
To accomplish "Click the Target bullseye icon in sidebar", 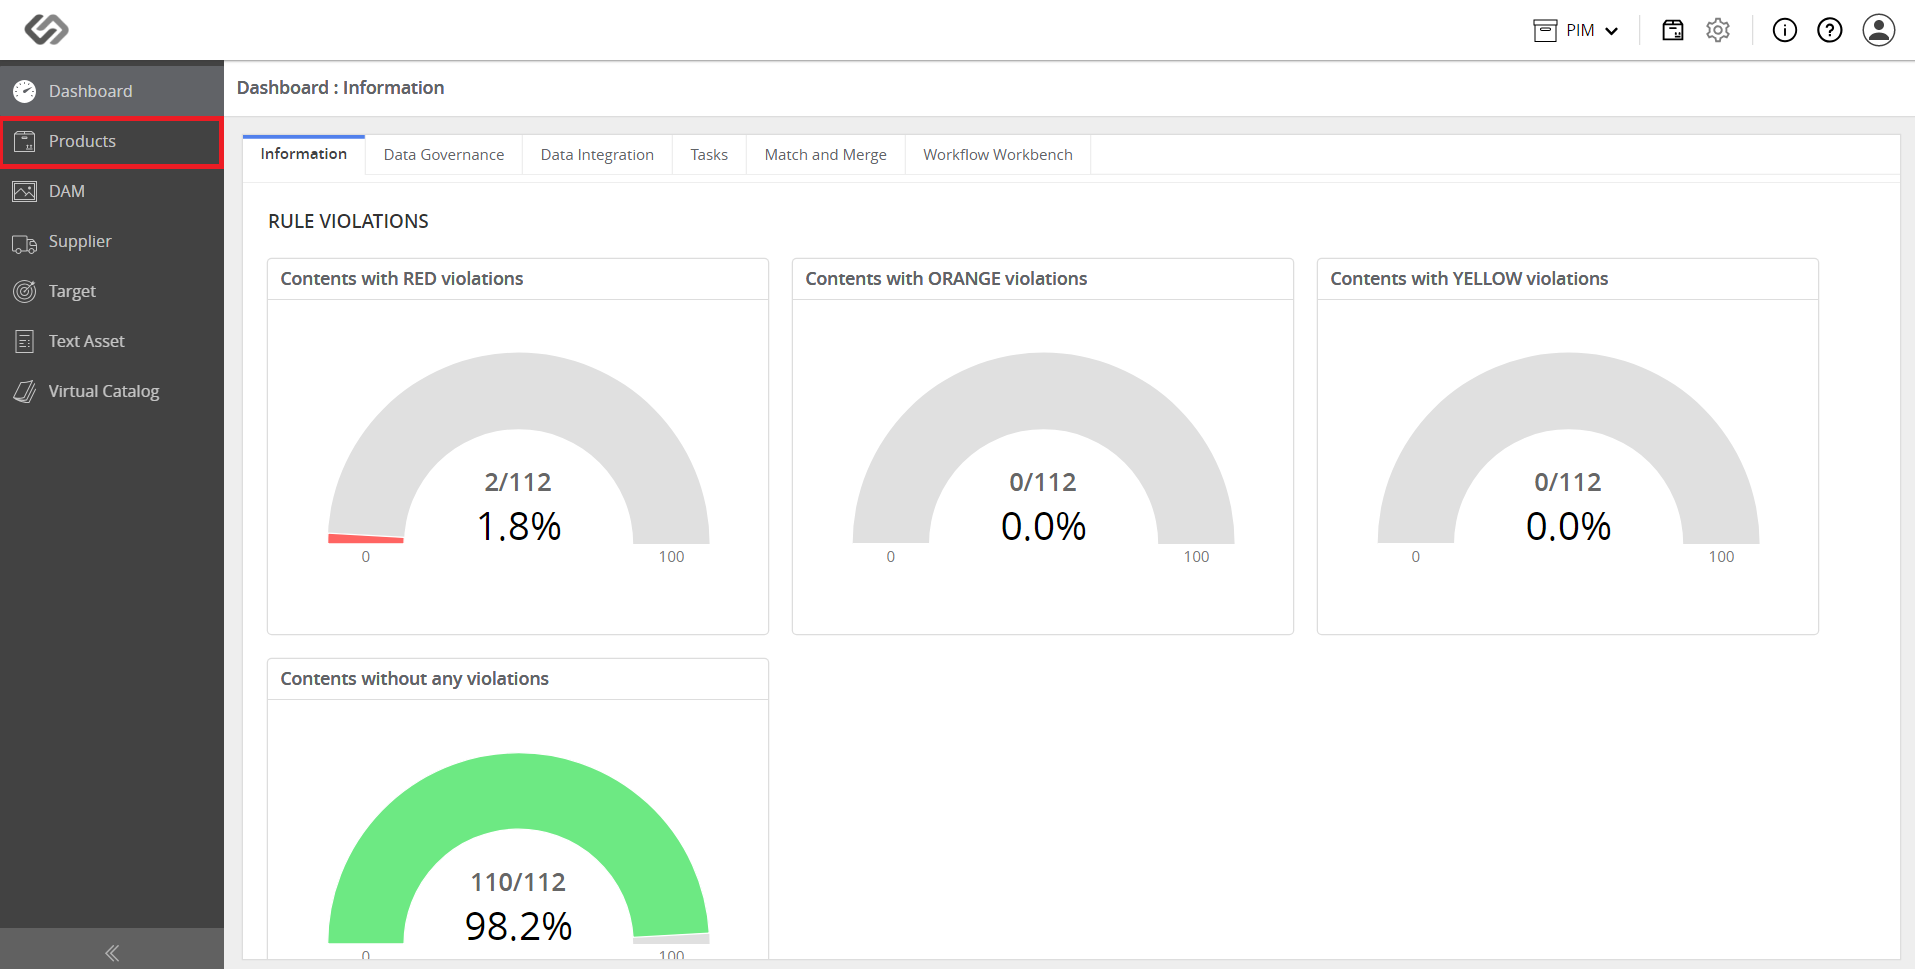I will [25, 291].
